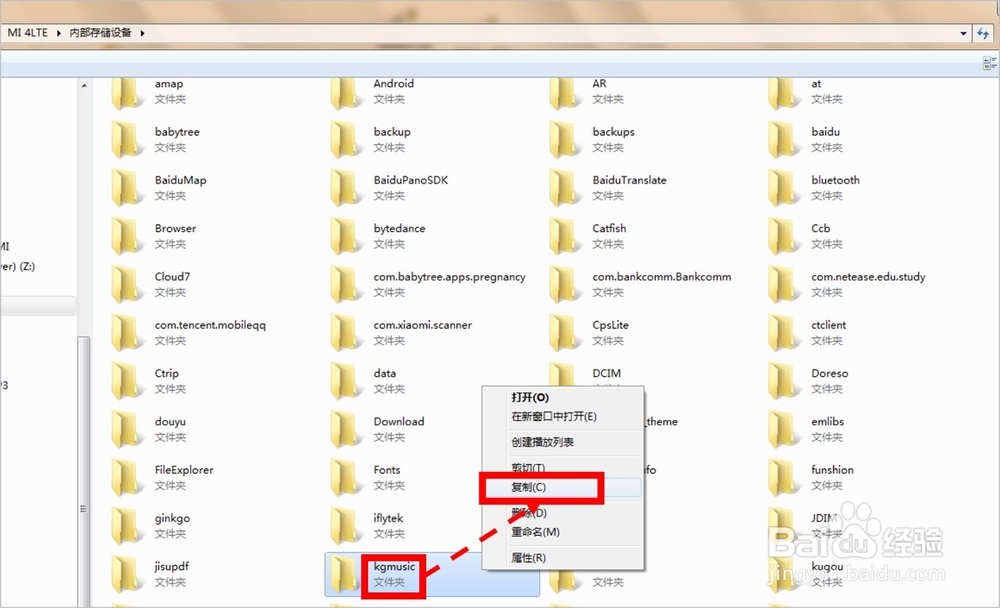Click the navigation pane scrollbar thumb
This screenshot has width=1000, height=608.
click(84, 471)
